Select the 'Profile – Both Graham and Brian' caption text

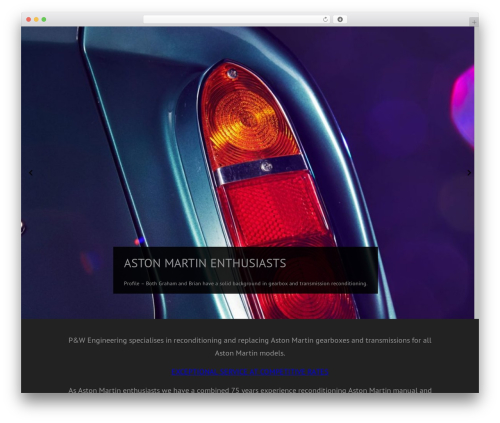click(245, 283)
